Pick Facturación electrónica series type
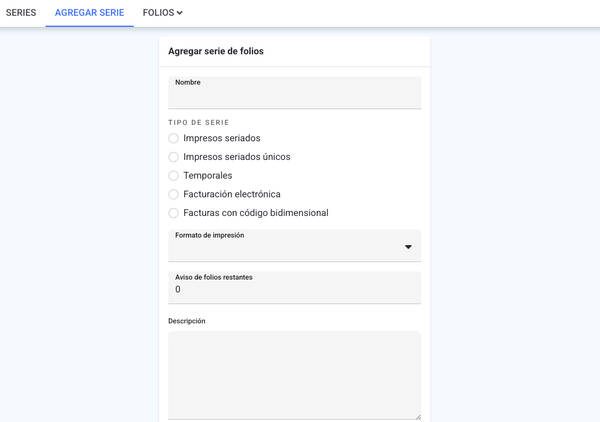Screen dimensions: 600x422 tap(173, 194)
